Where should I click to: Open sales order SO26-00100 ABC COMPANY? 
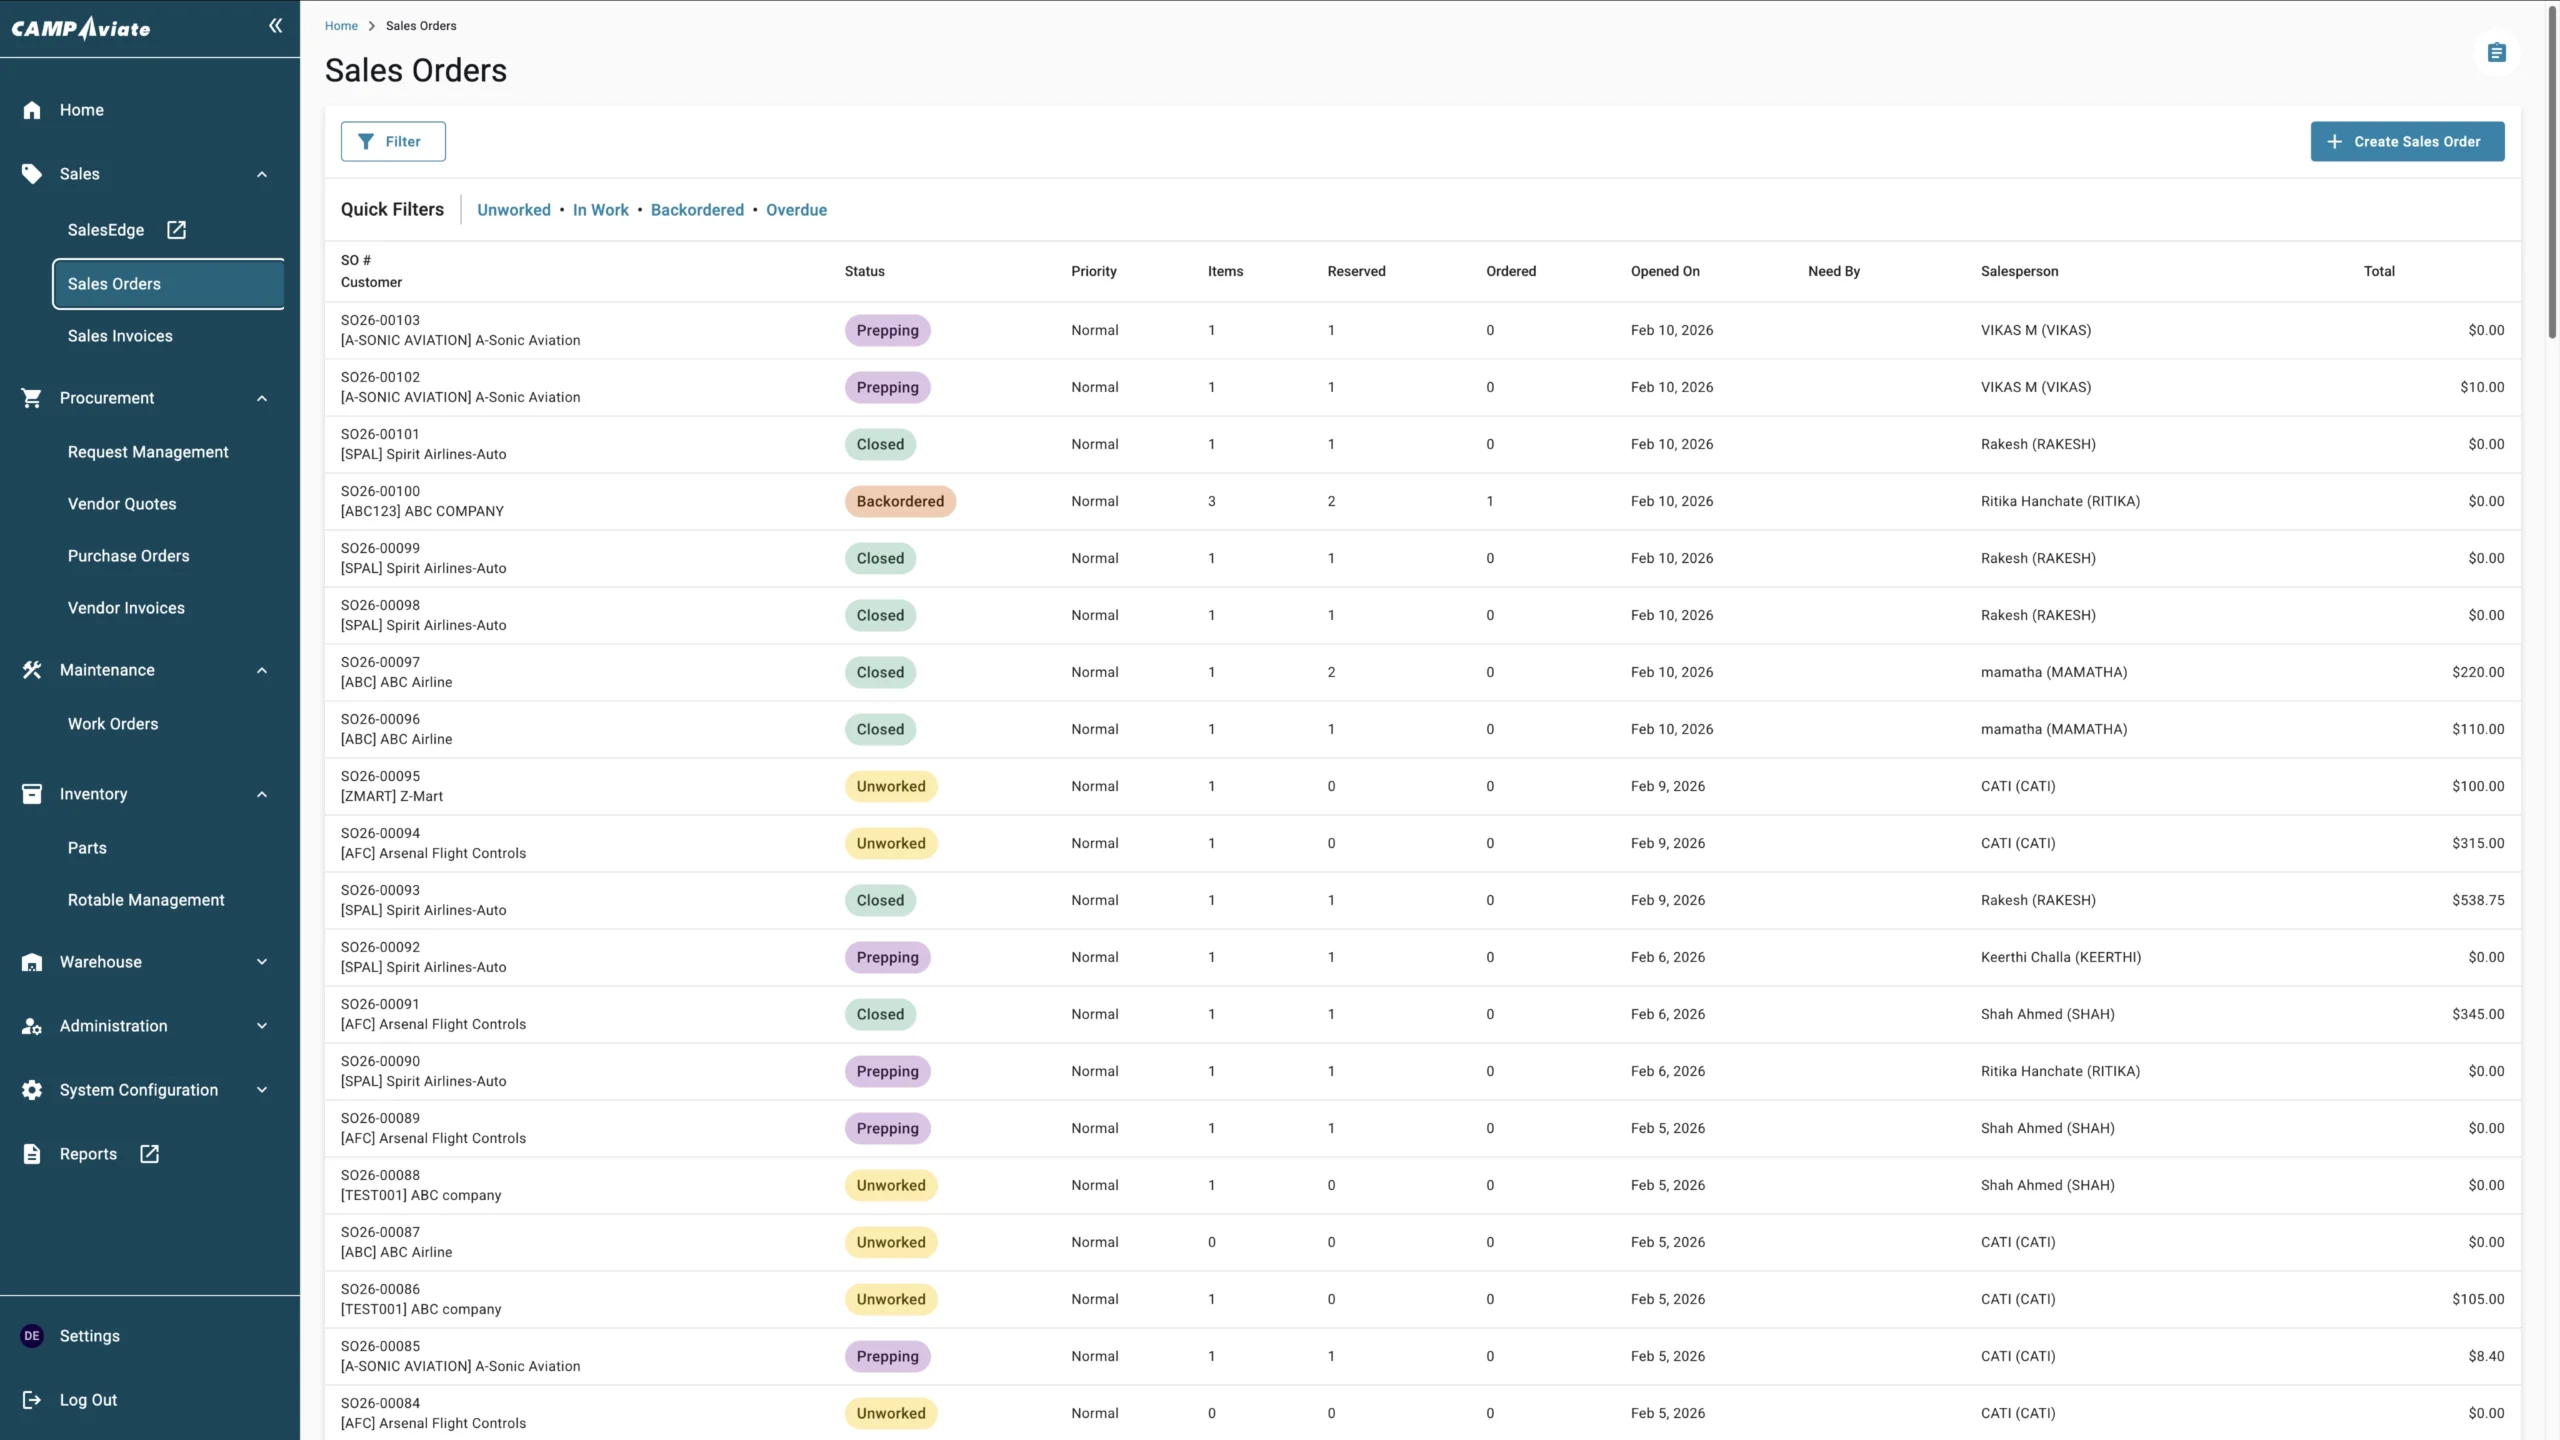point(1422,501)
